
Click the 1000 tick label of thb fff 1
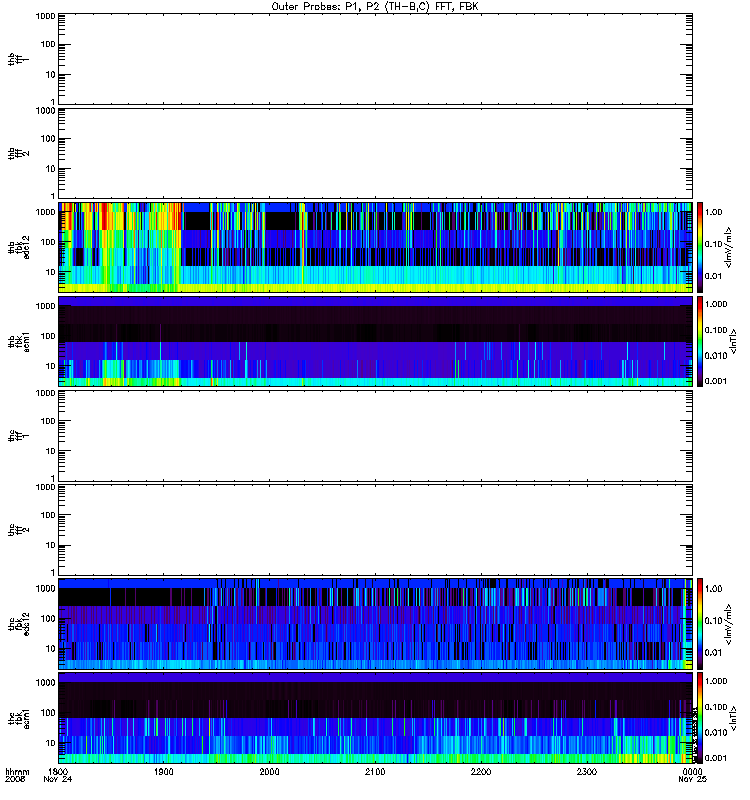point(45,16)
